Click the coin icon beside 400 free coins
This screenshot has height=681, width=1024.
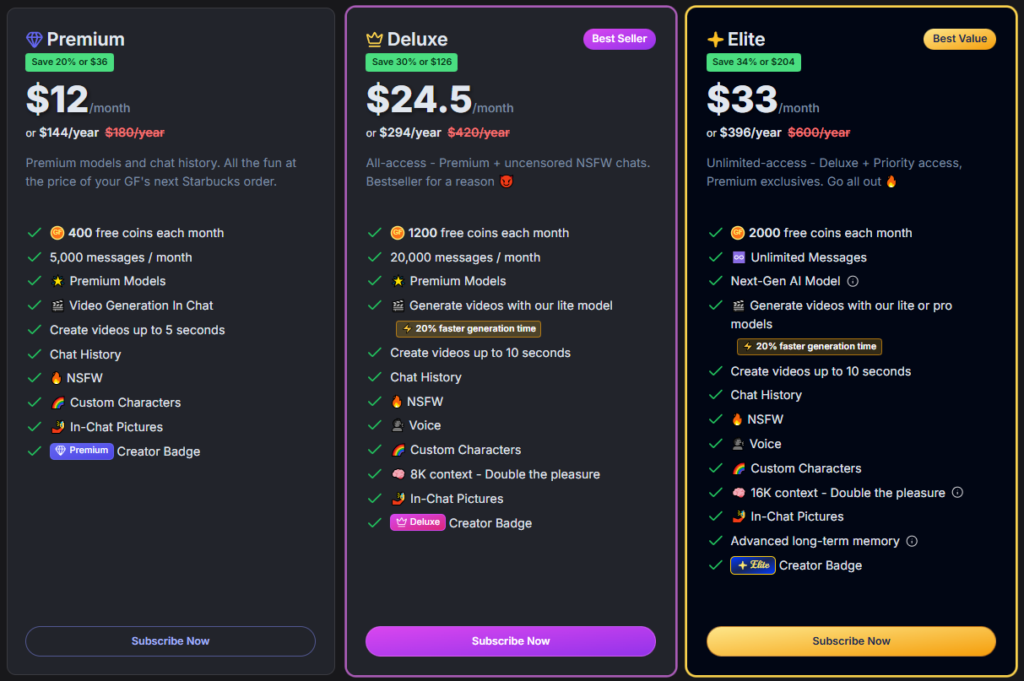[x=57, y=233]
